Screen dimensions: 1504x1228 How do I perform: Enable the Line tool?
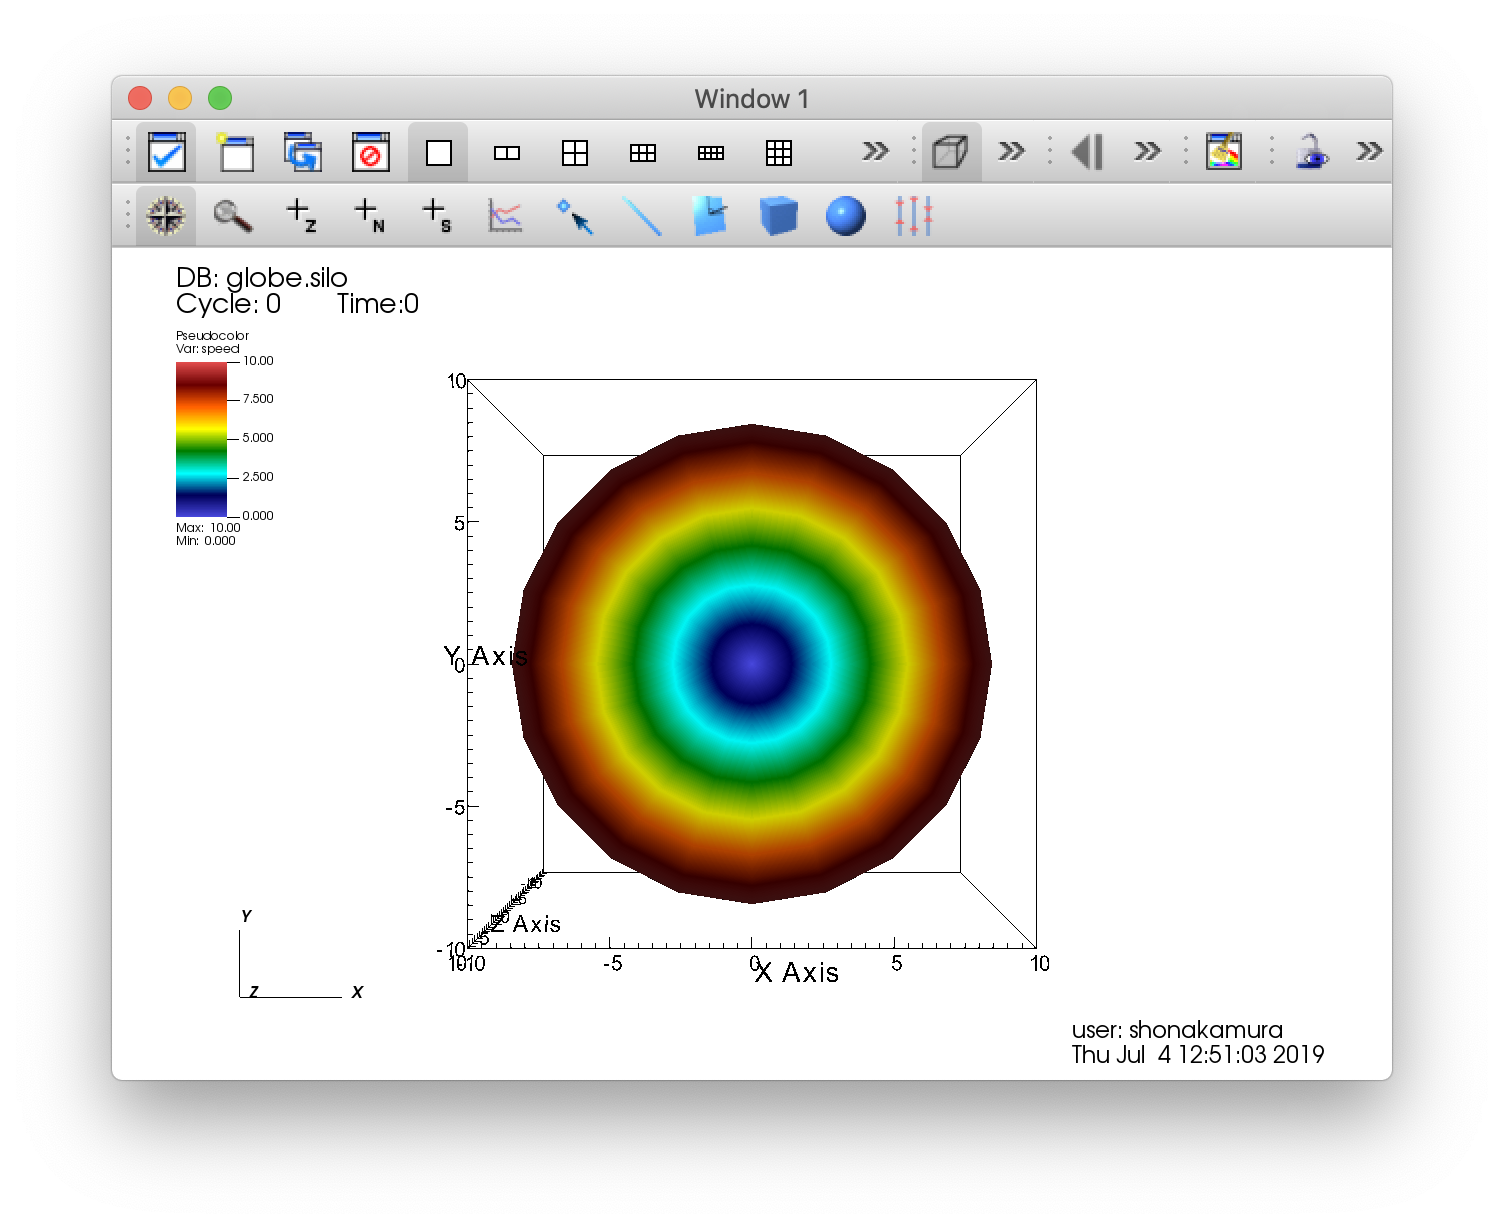pyautogui.click(x=642, y=216)
